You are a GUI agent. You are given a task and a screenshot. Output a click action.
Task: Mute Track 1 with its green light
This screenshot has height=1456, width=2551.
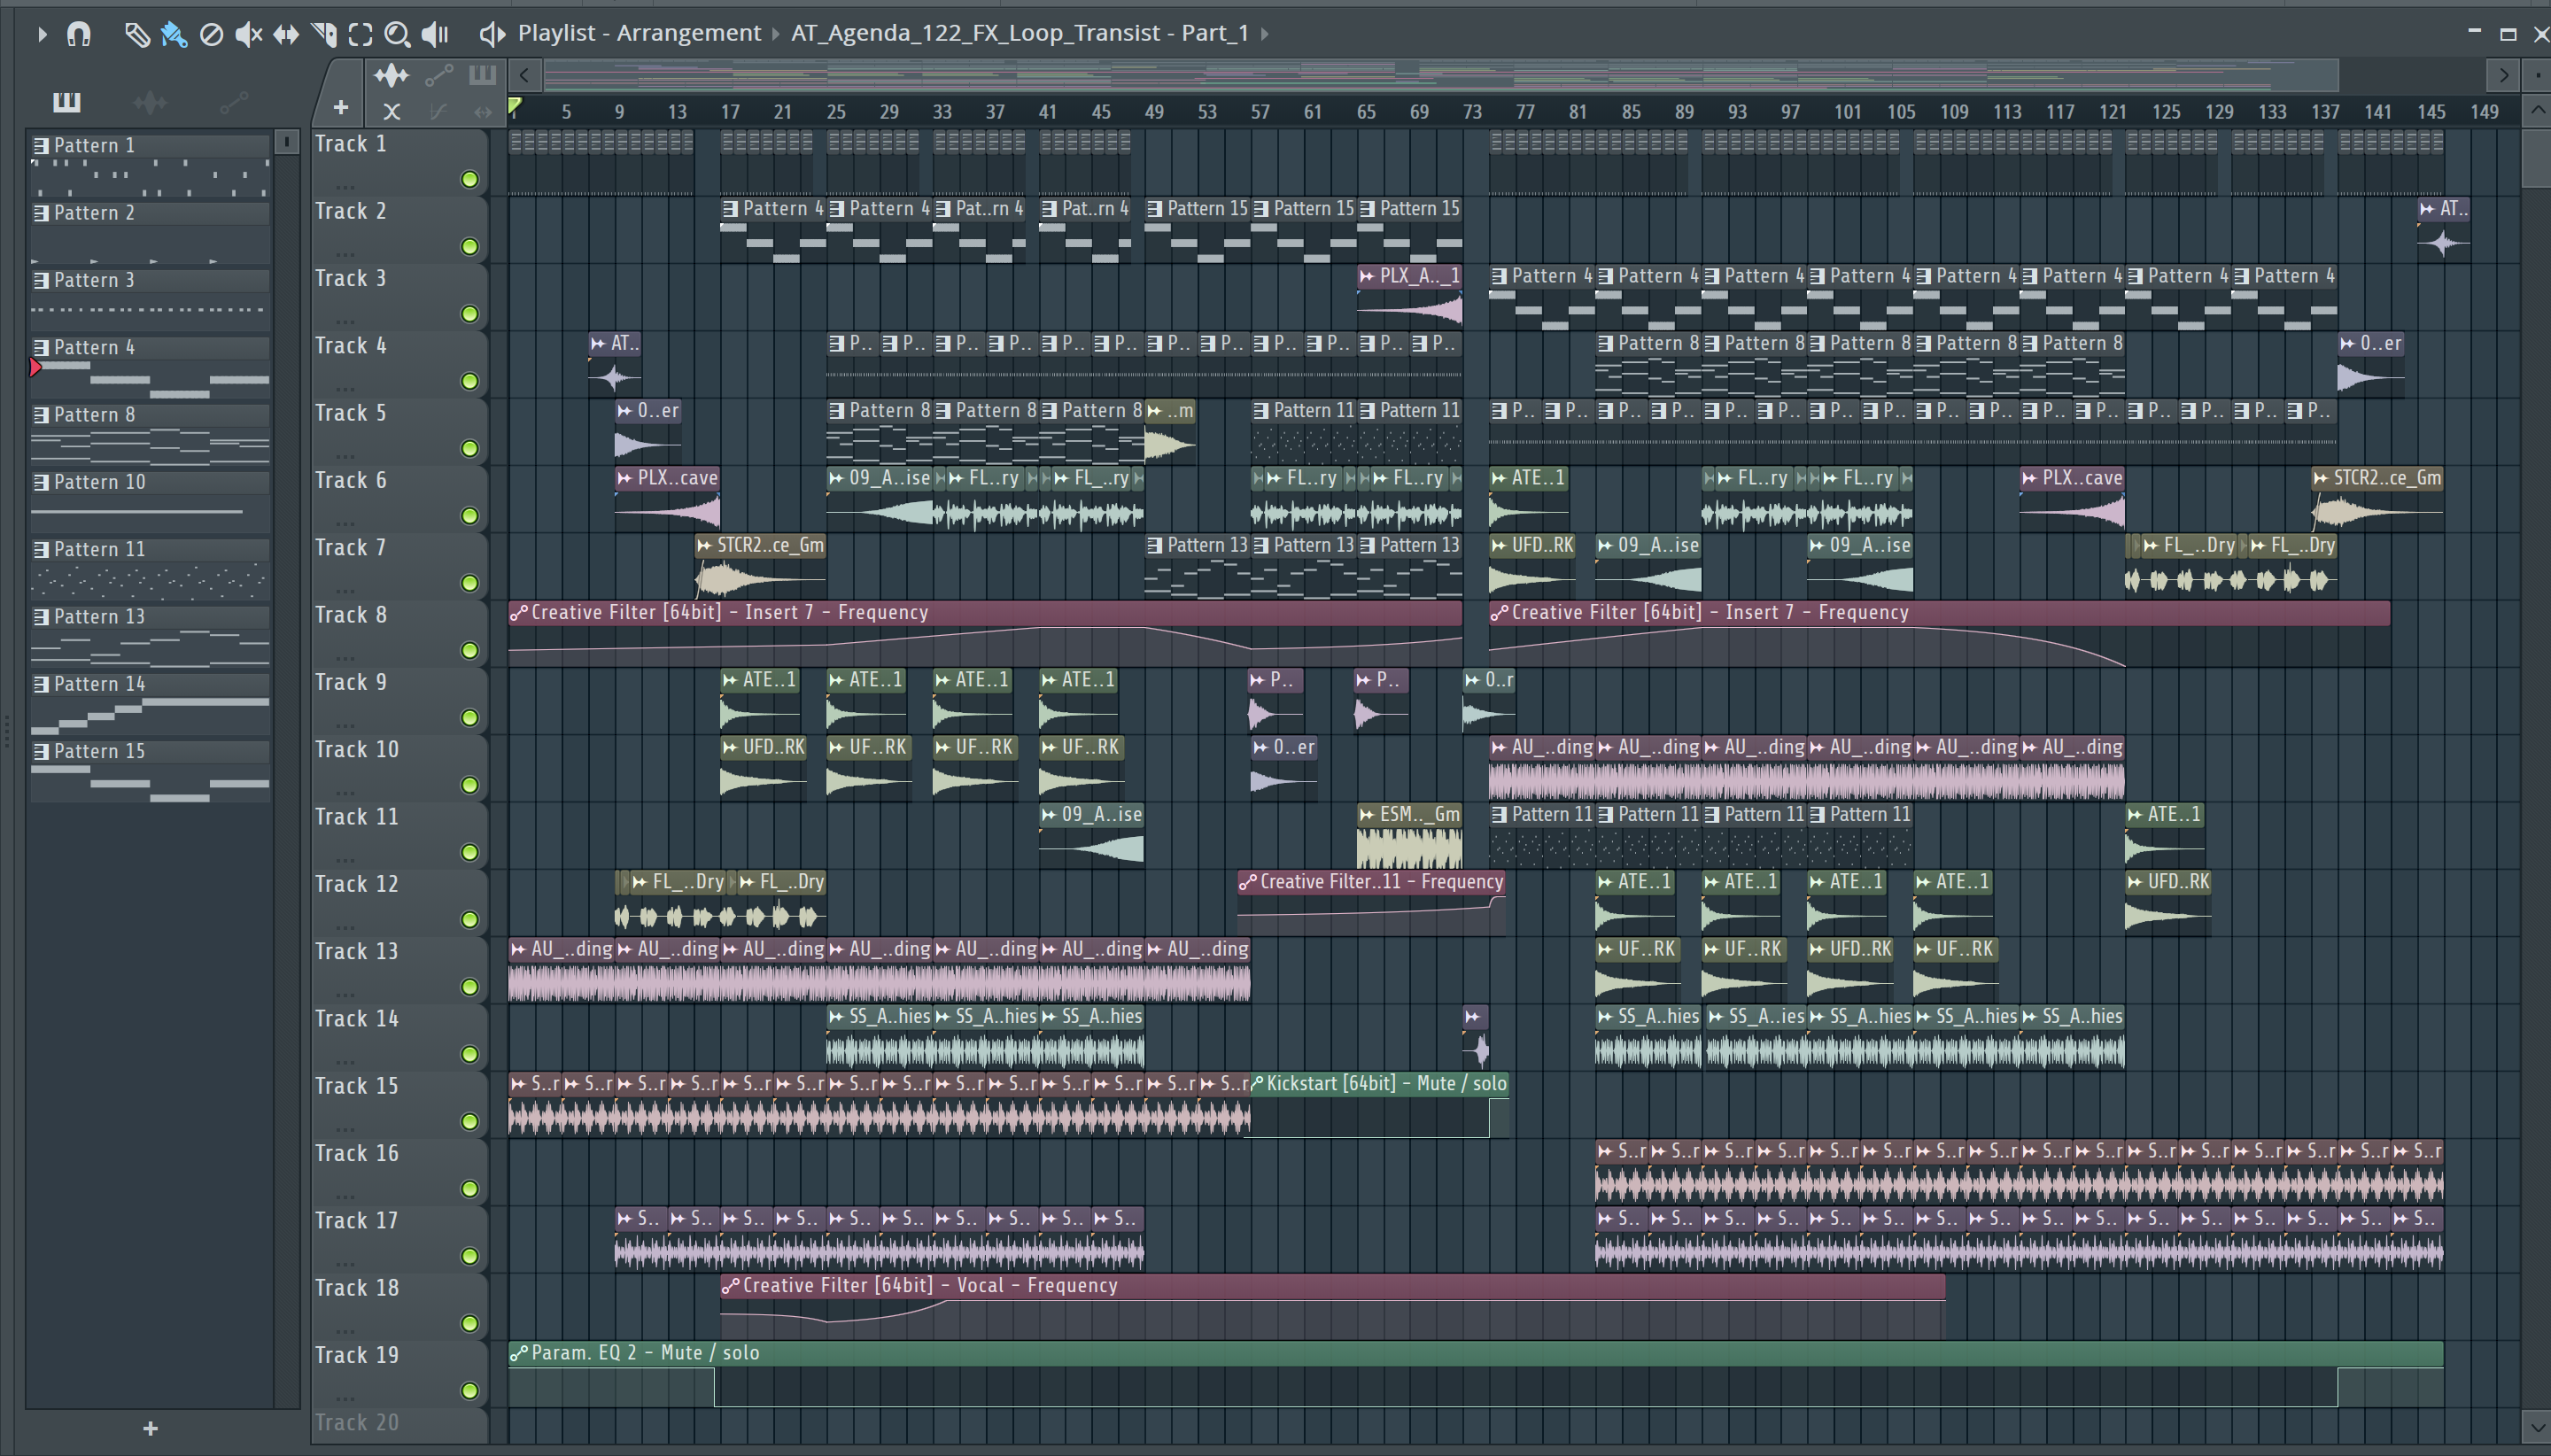[469, 179]
